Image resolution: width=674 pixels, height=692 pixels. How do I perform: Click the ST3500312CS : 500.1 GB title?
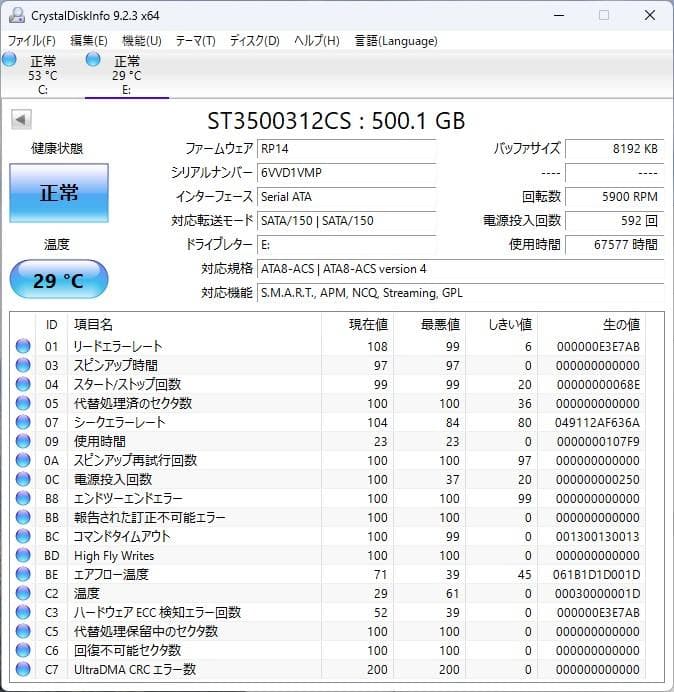336,120
